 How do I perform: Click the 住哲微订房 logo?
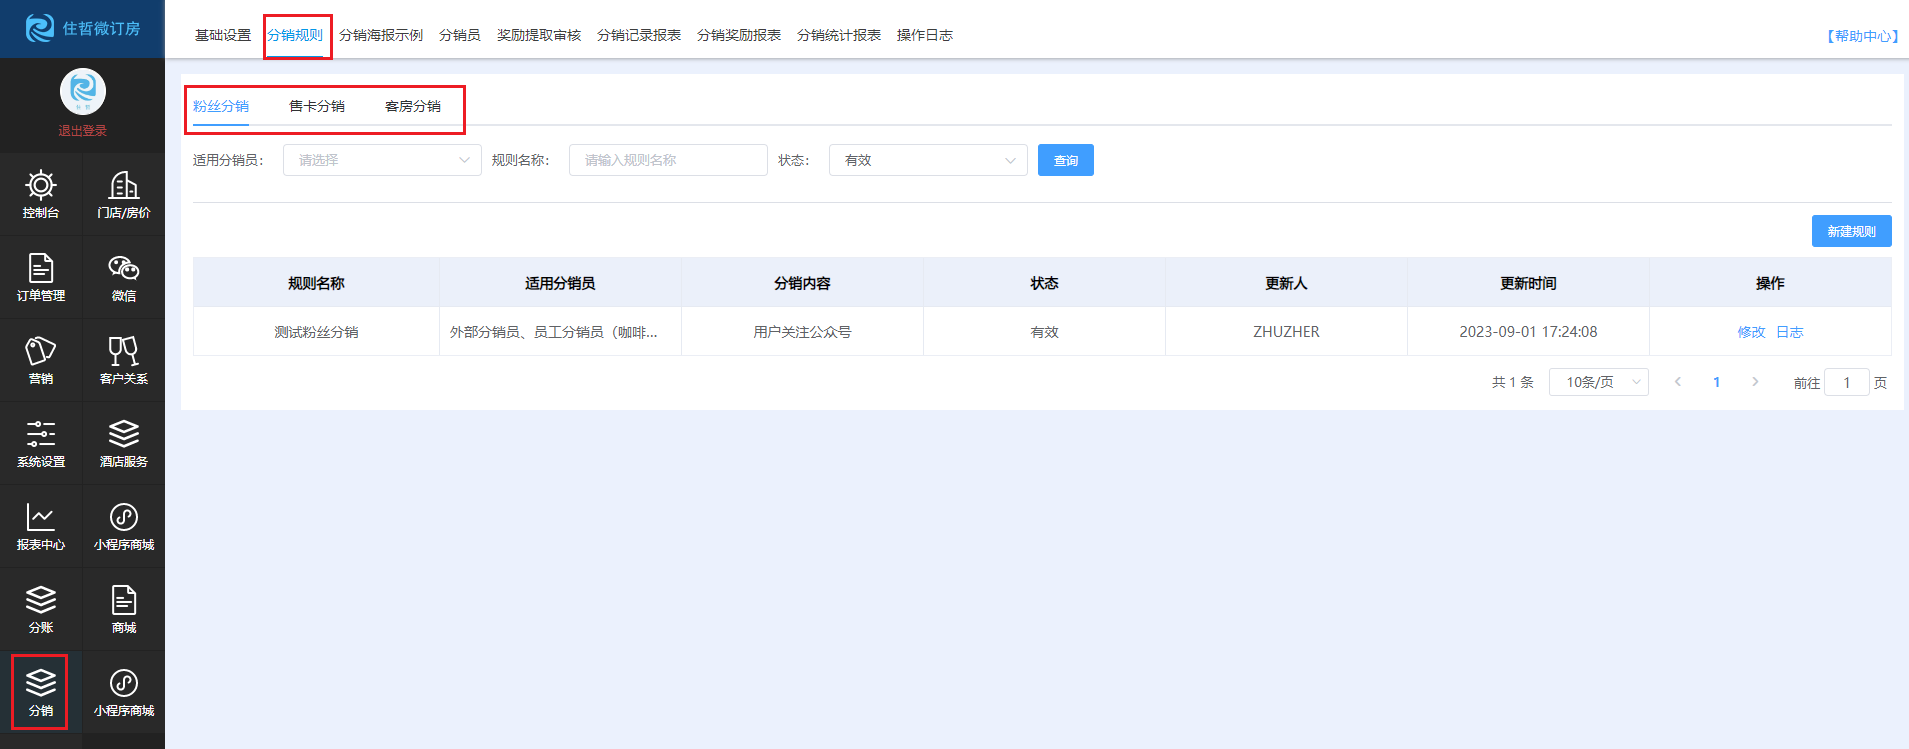pos(82,28)
